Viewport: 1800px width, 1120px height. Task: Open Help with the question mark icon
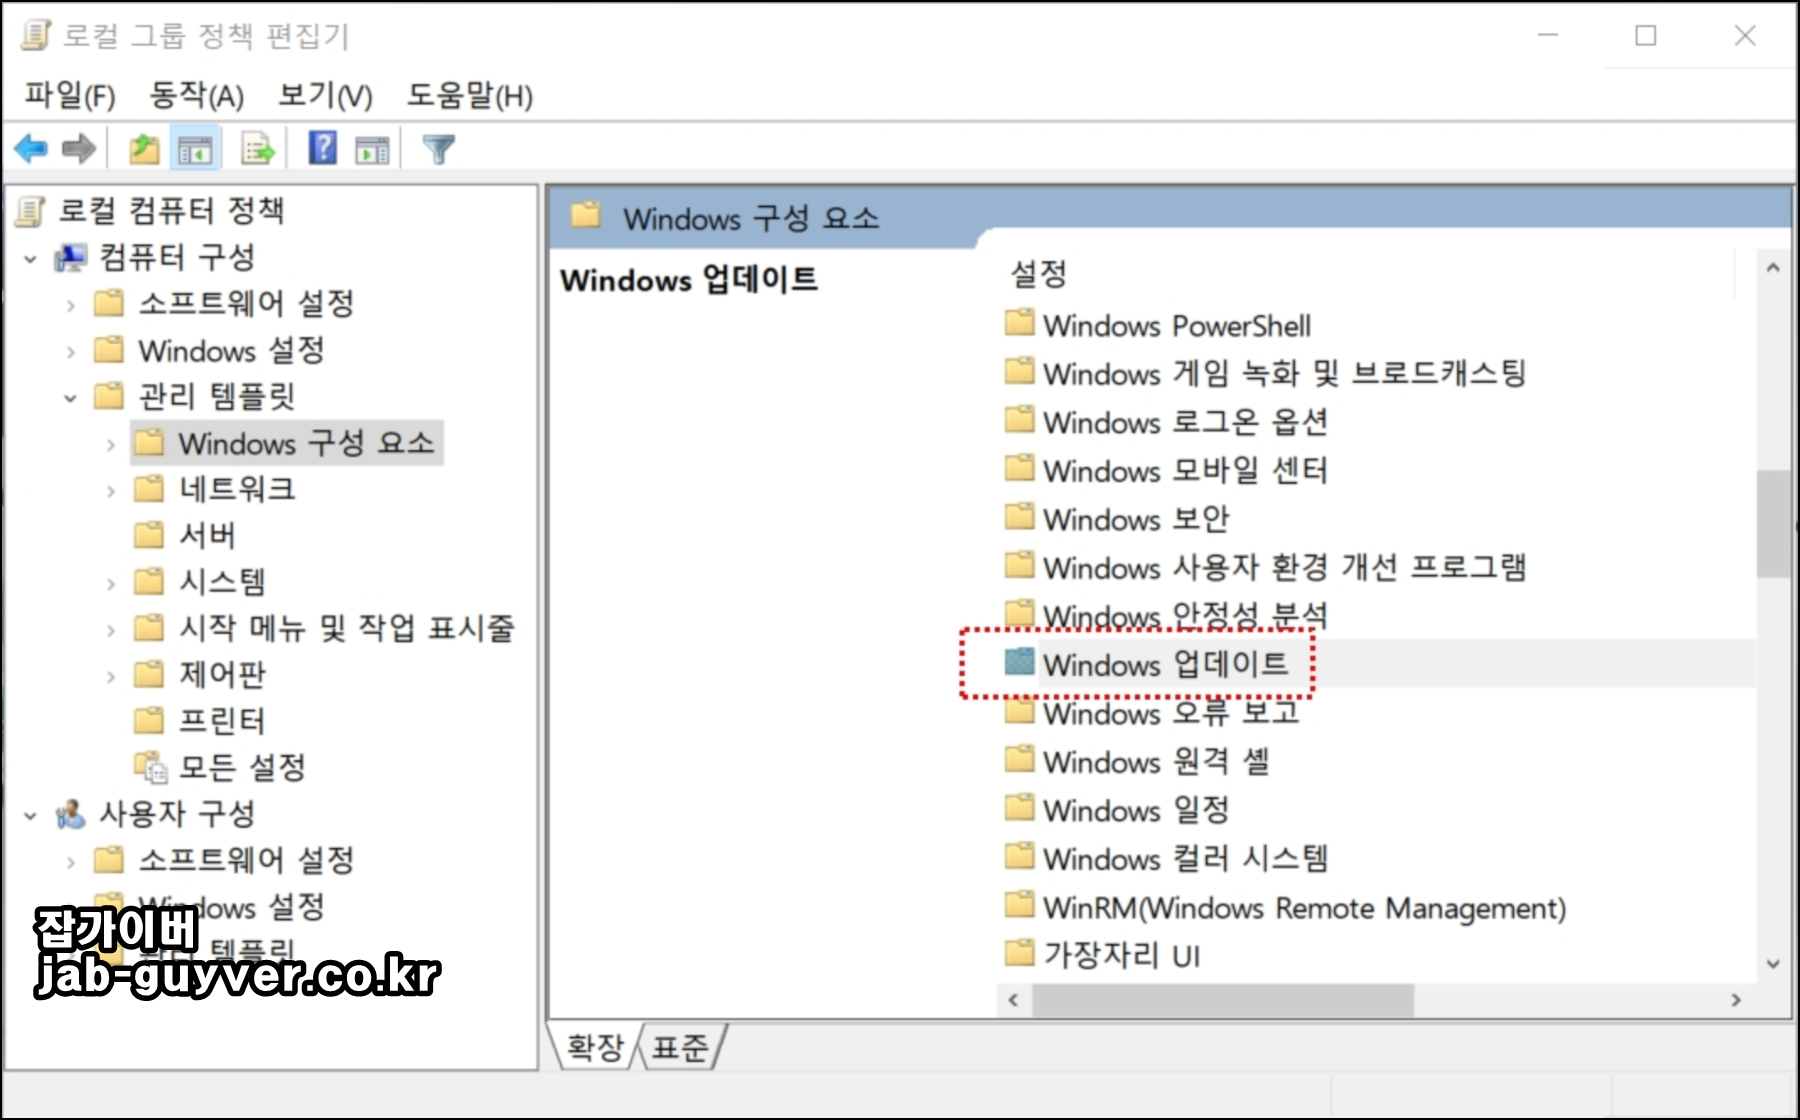(x=322, y=149)
